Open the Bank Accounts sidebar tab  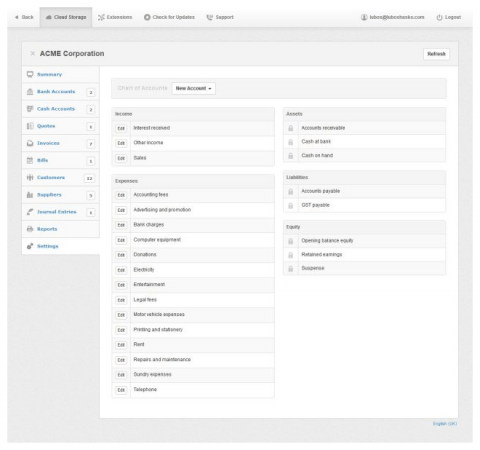point(61,92)
